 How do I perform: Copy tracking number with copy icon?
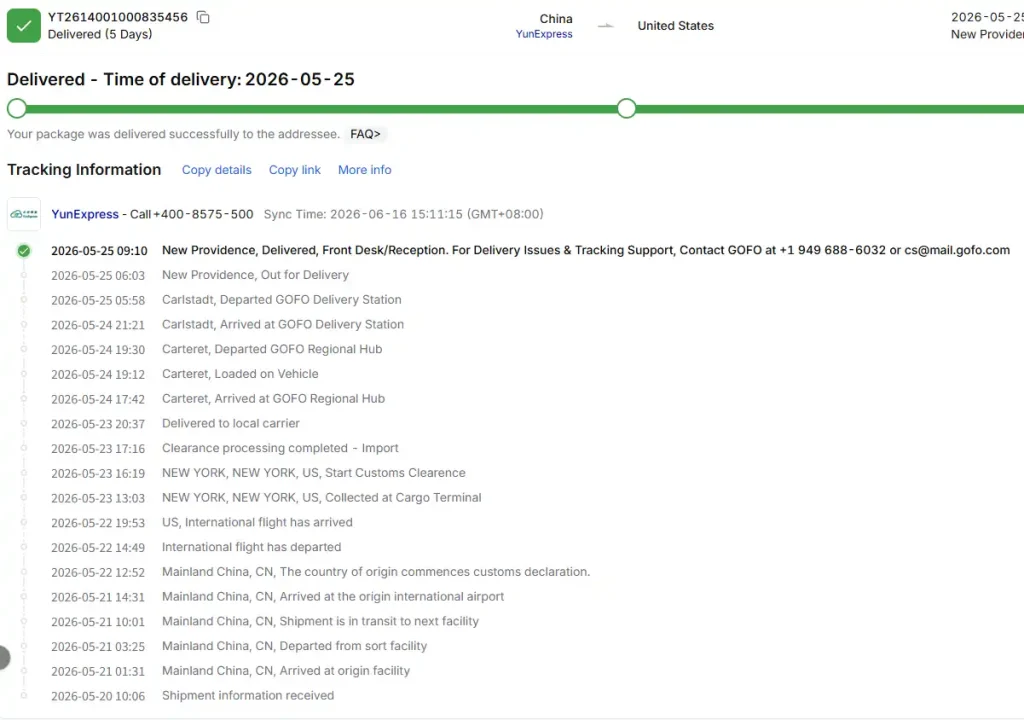(x=203, y=17)
